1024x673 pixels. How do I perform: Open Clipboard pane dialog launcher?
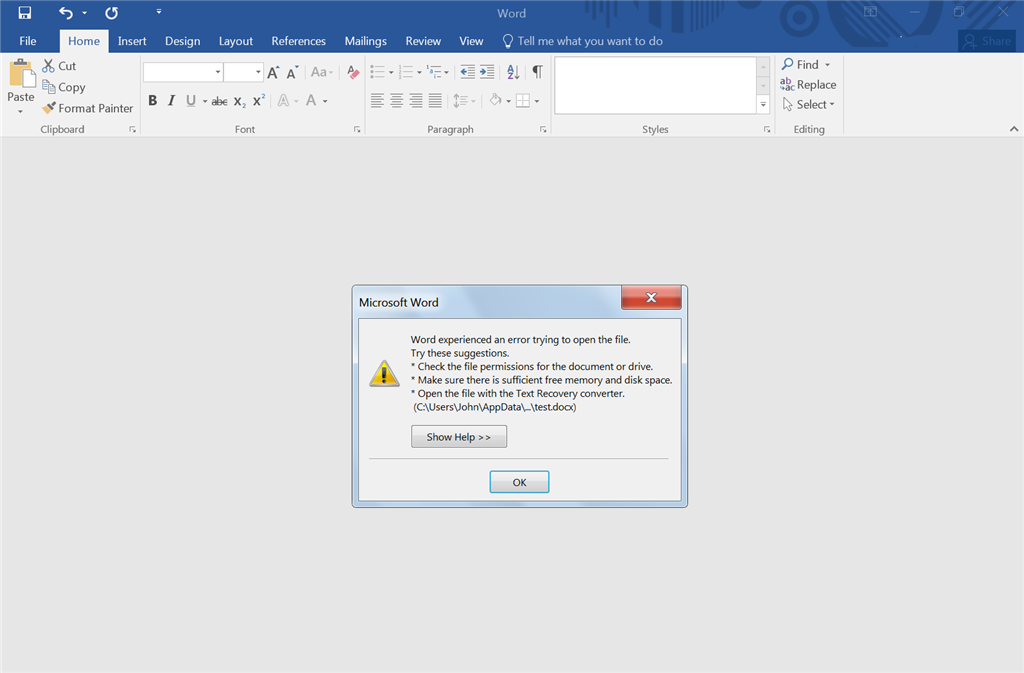[133, 129]
